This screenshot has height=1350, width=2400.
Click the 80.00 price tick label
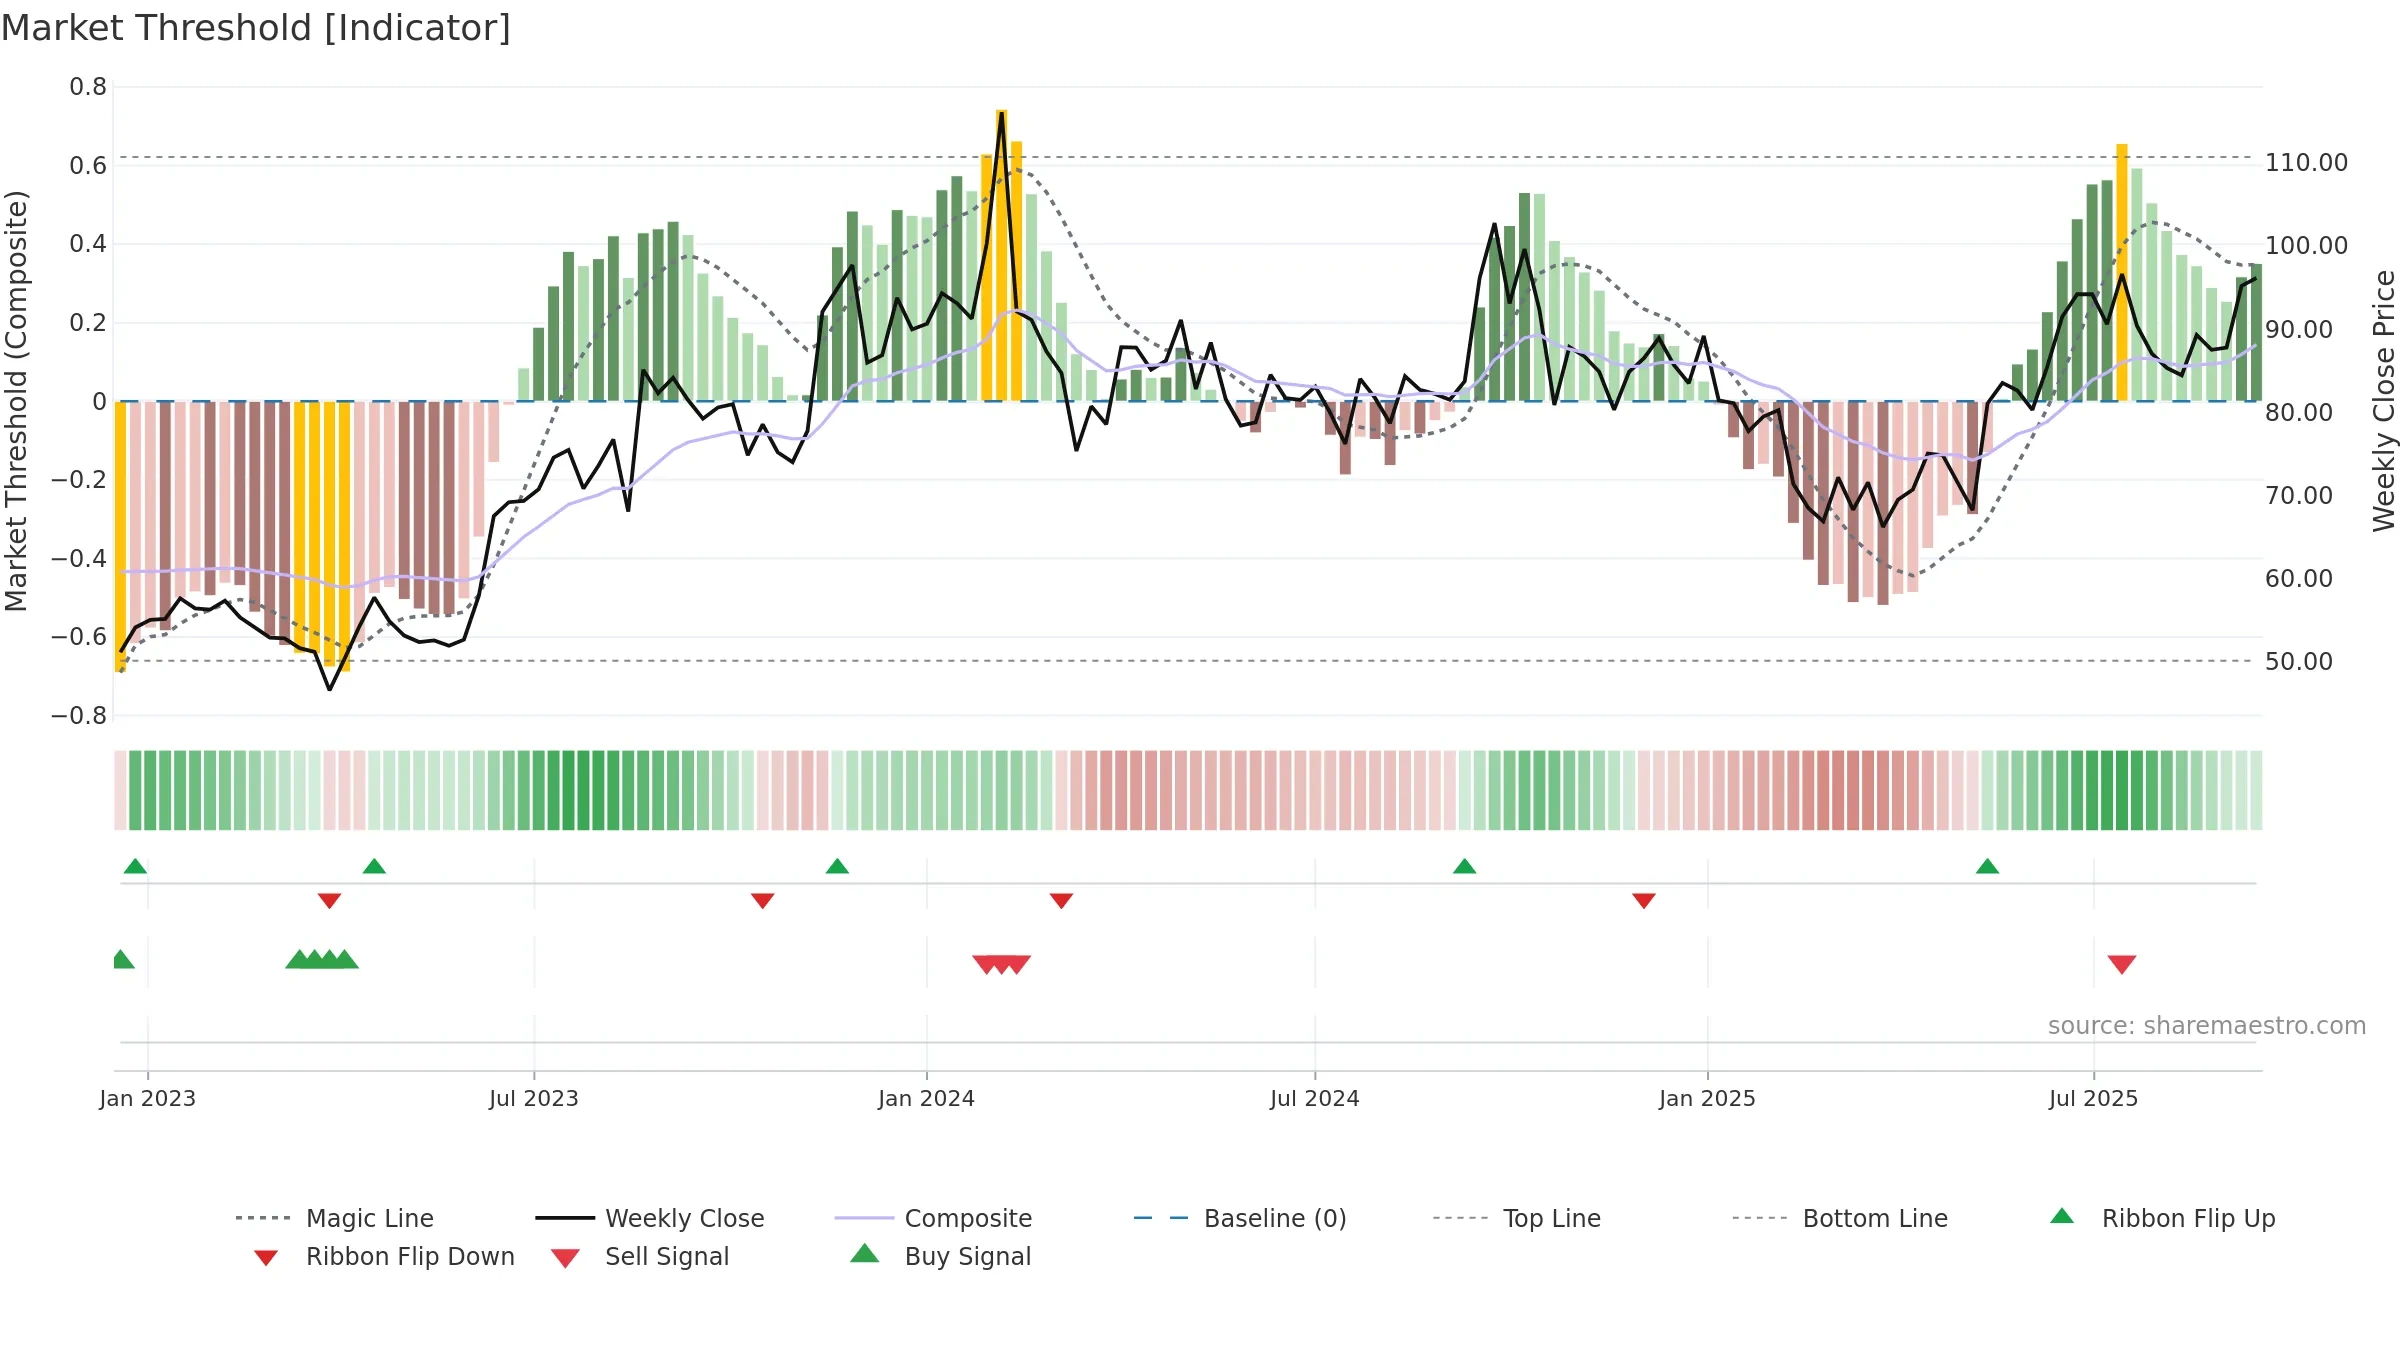(x=2299, y=412)
